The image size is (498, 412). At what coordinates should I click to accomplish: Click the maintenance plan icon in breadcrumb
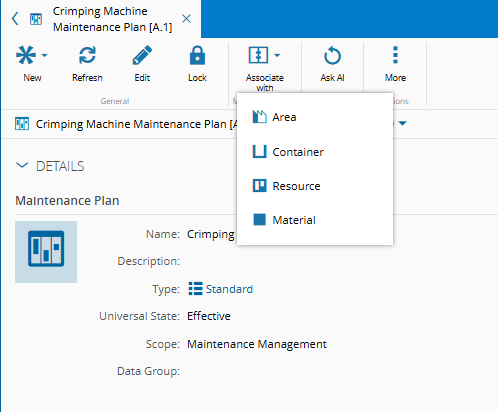coord(22,124)
